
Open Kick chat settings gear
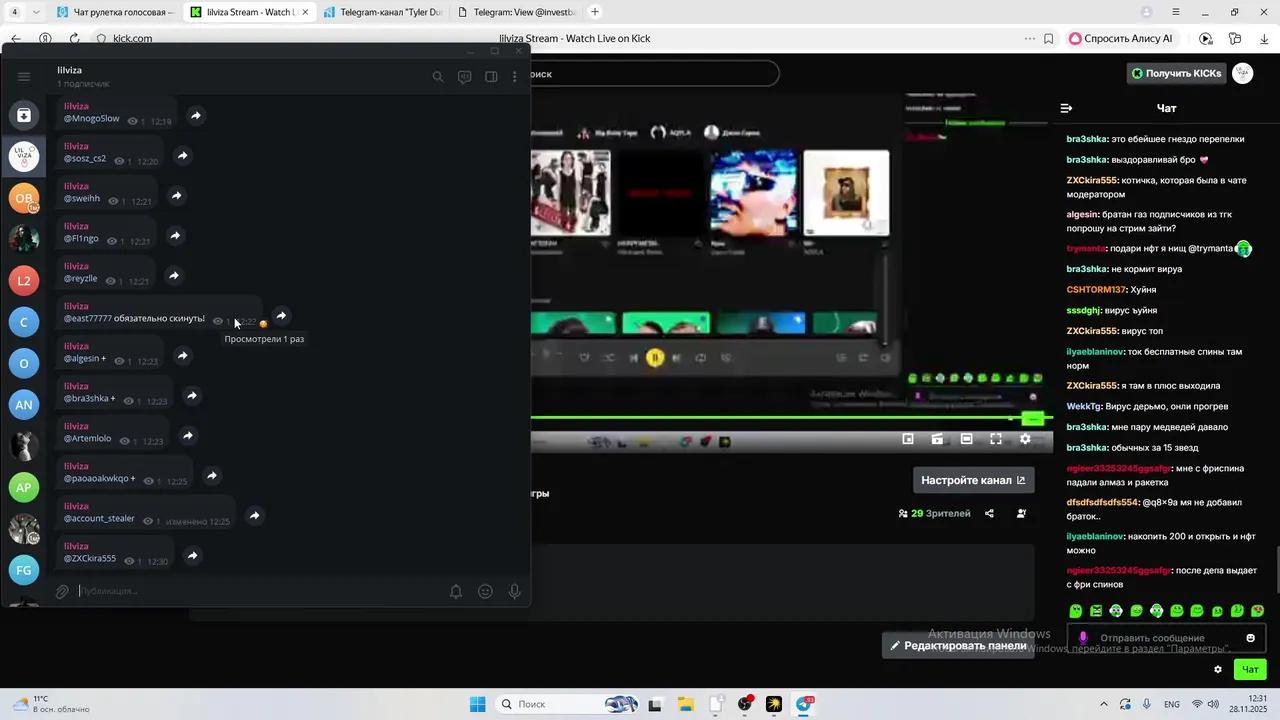click(1218, 670)
